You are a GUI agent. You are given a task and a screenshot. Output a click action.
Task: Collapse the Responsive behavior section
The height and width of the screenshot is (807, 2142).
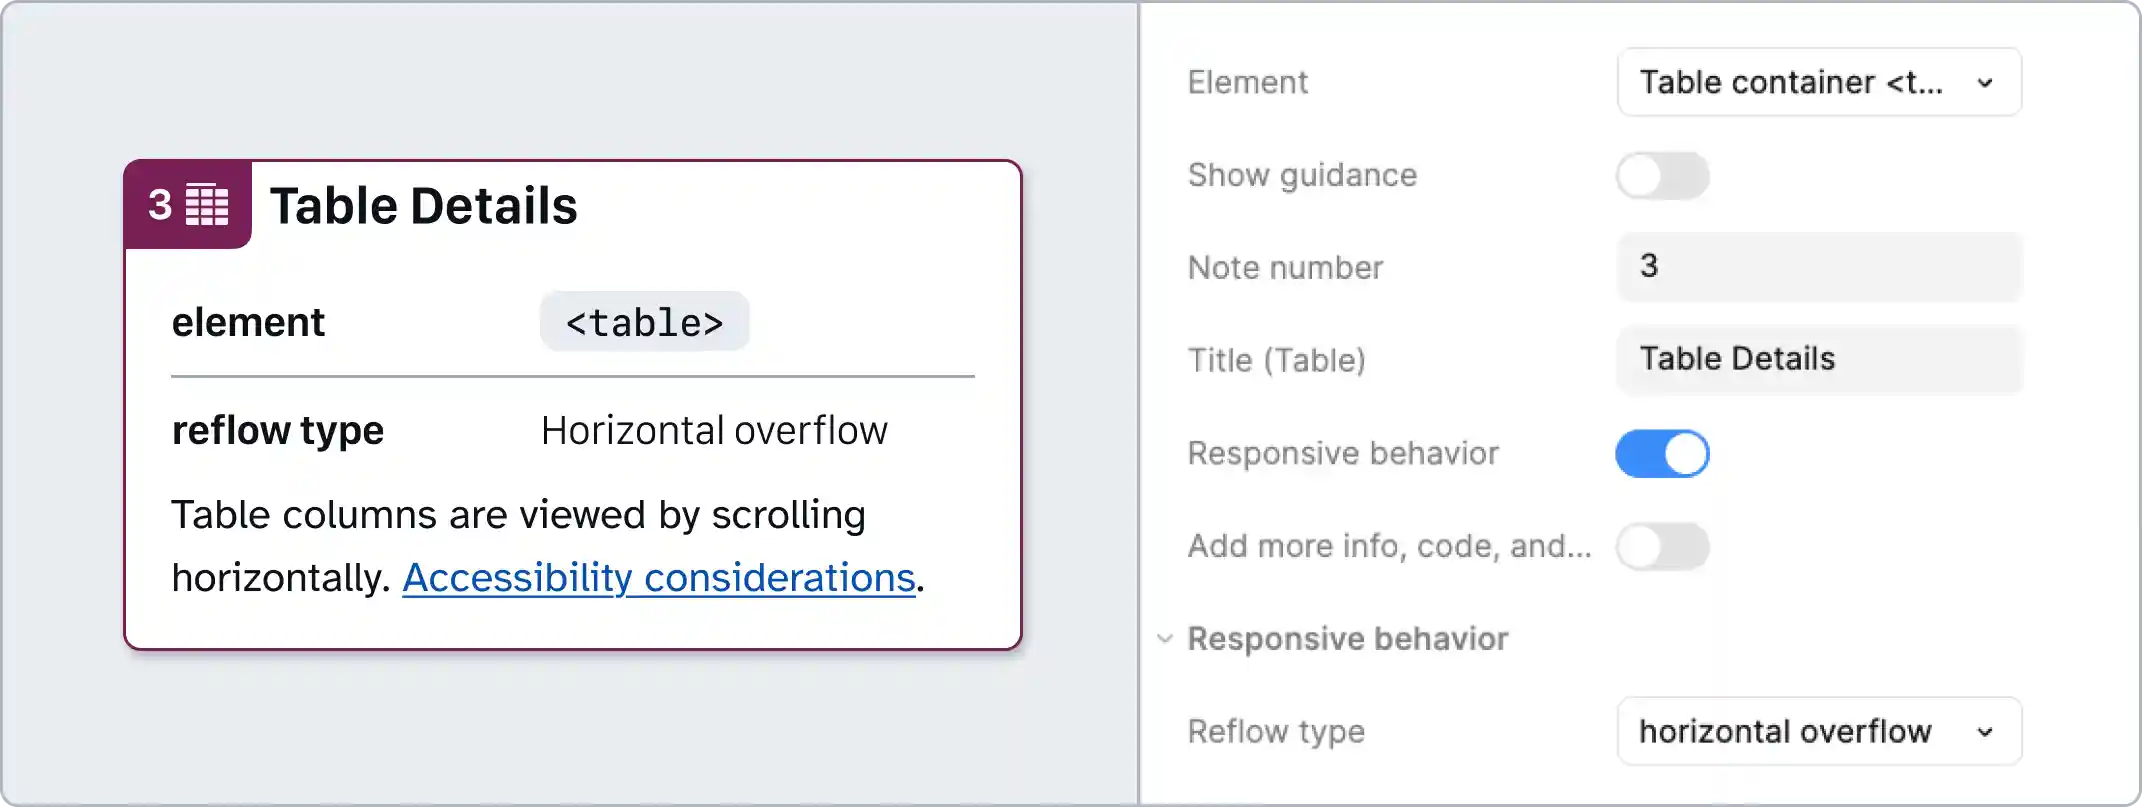(x=1164, y=638)
